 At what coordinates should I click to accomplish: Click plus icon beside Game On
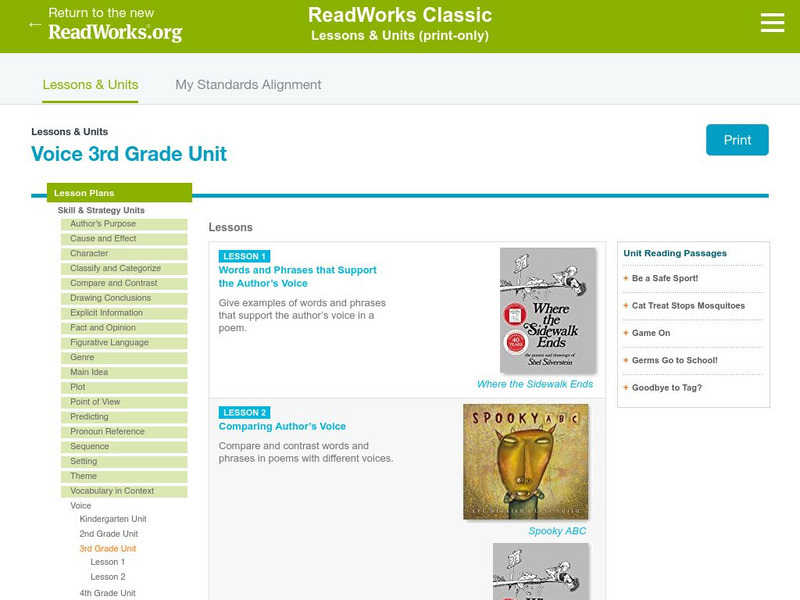pyautogui.click(x=626, y=333)
